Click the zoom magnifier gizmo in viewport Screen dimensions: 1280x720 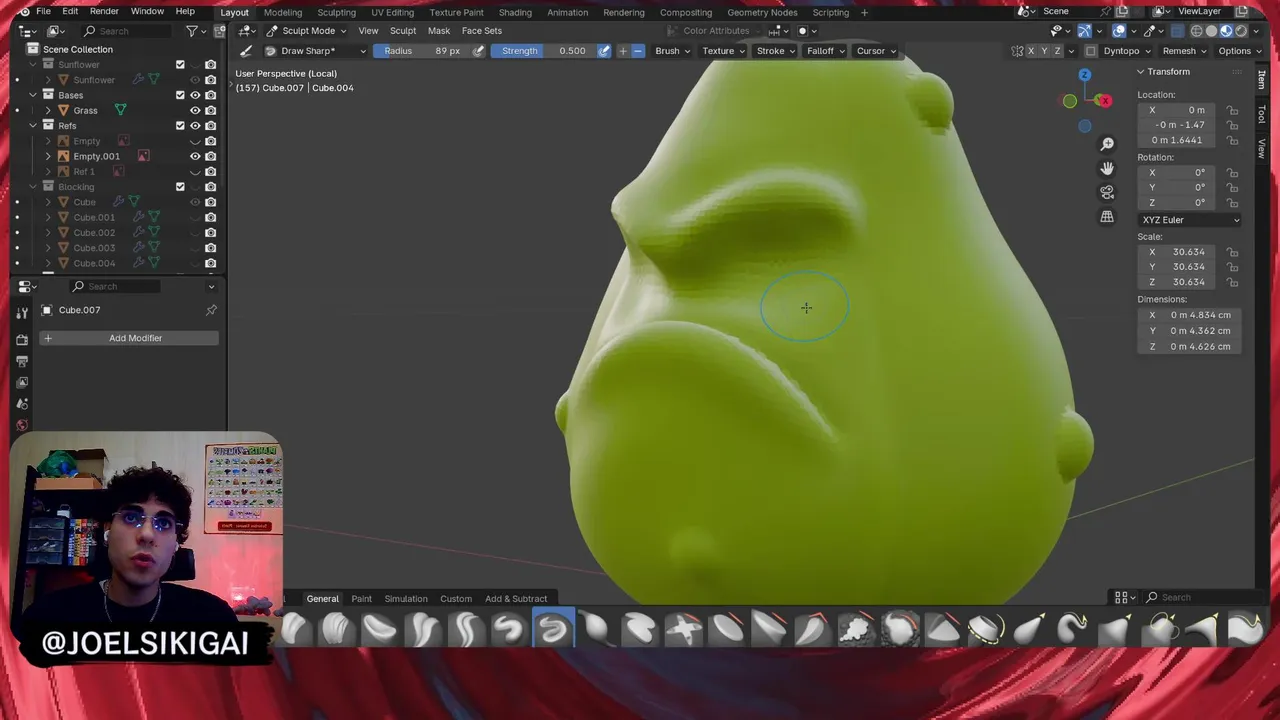coord(1107,144)
